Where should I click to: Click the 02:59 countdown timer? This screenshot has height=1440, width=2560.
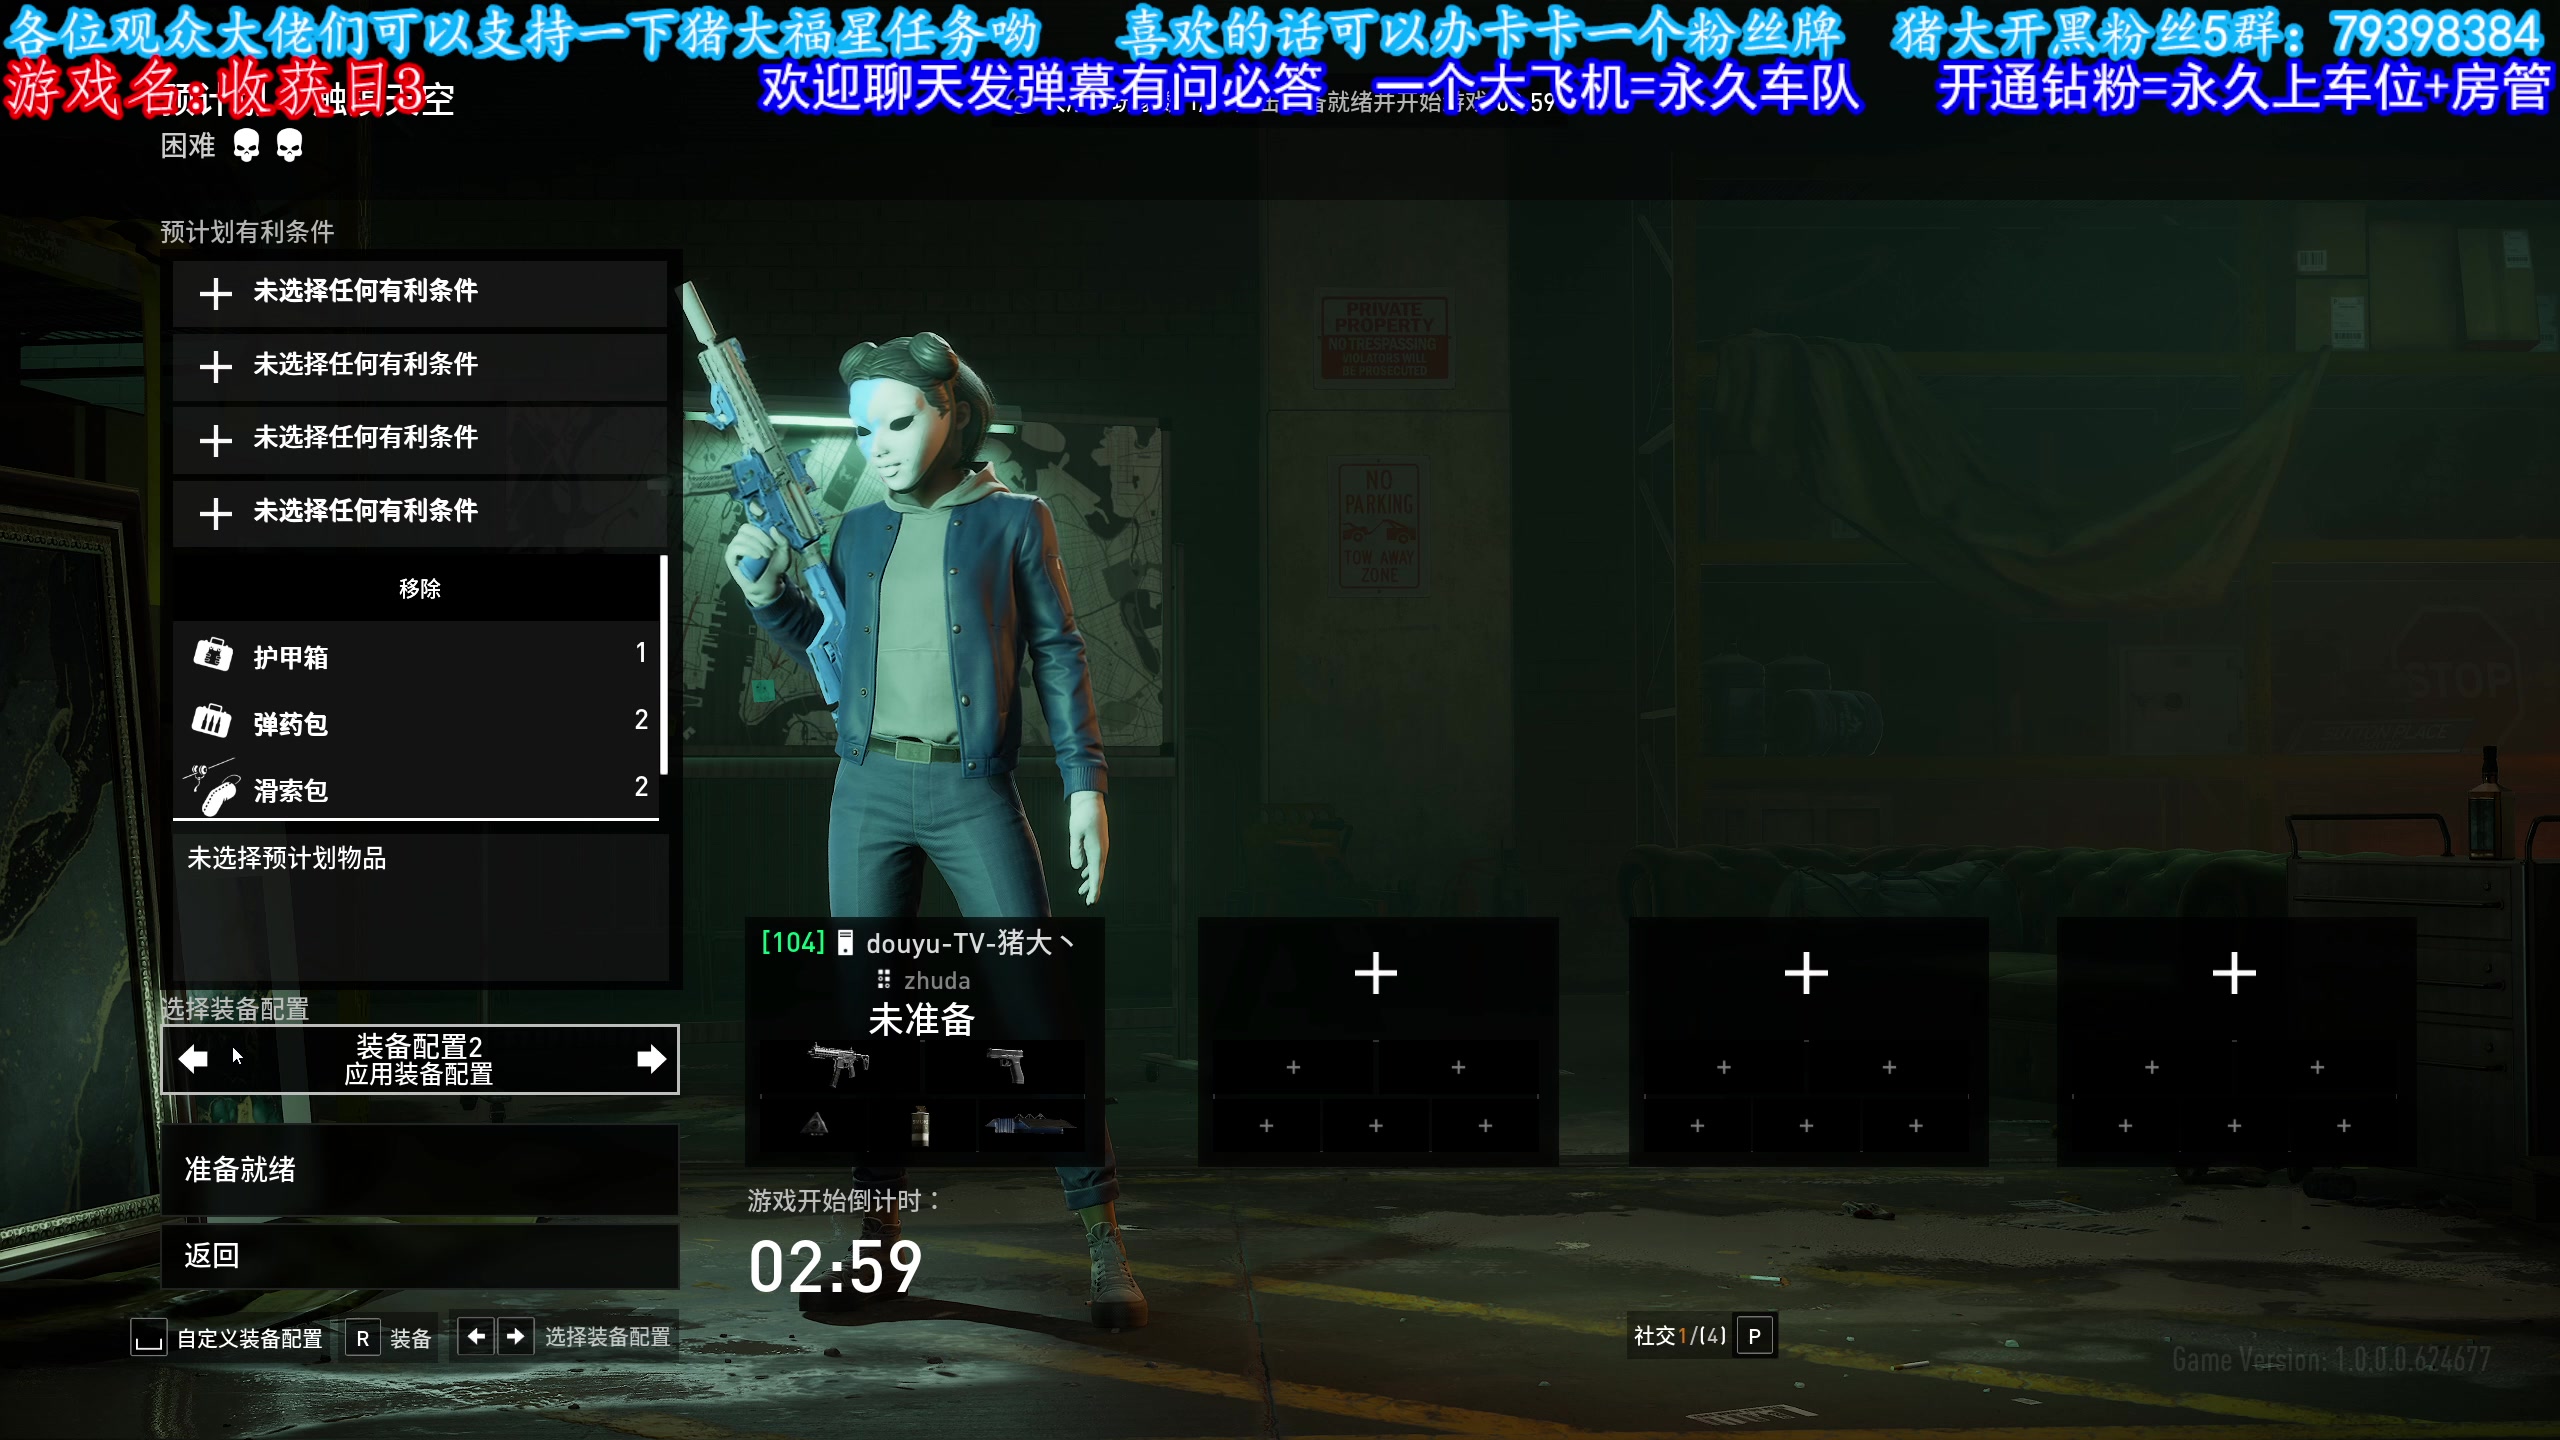coord(836,1267)
